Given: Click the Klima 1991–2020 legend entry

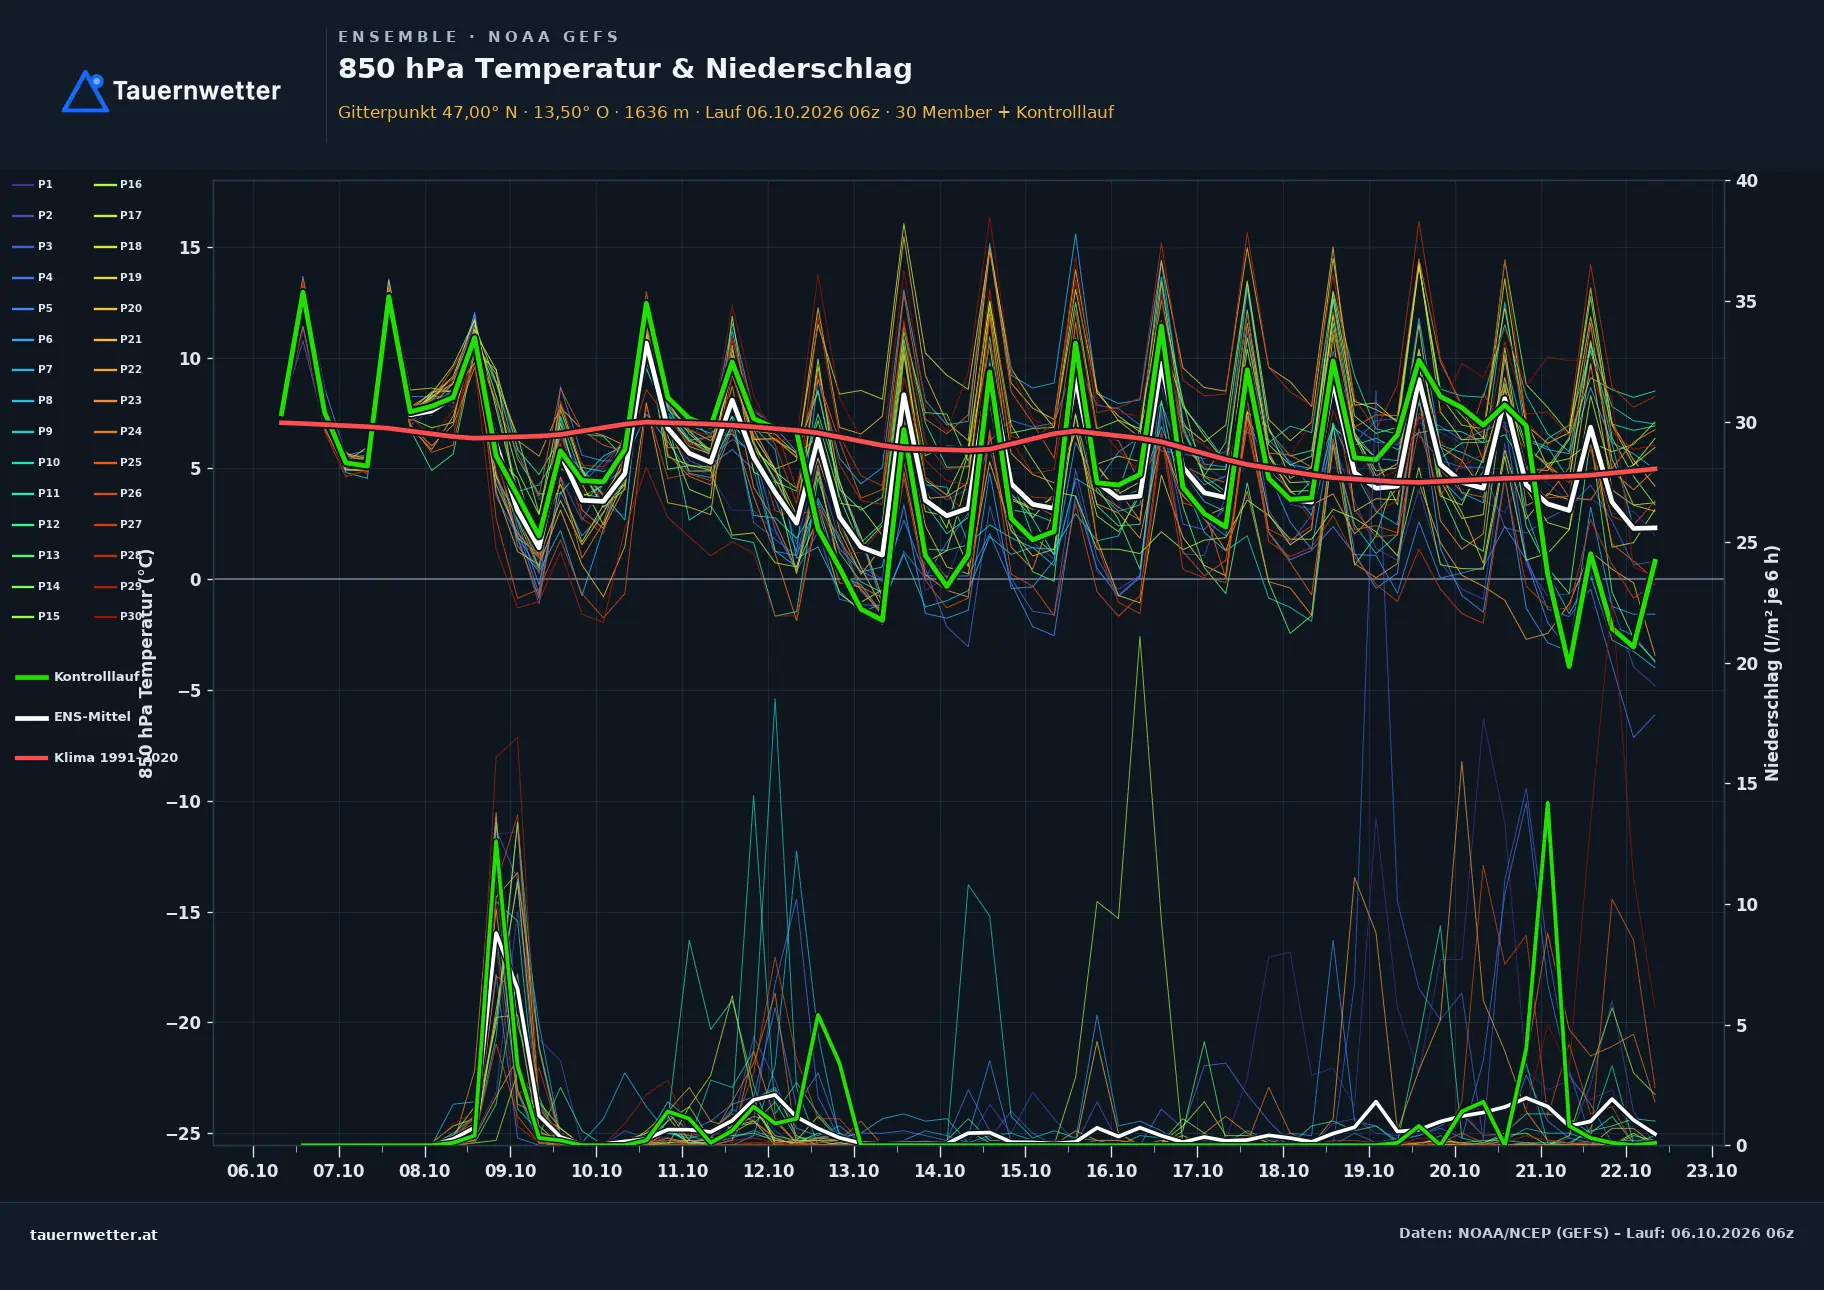Looking at the screenshot, I should click(x=96, y=757).
